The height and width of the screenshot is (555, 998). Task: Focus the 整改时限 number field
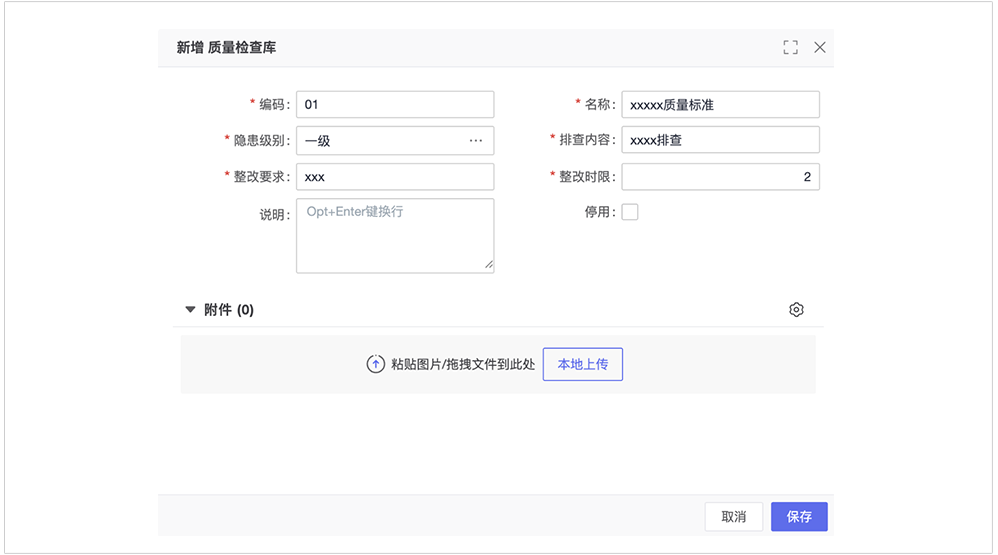(720, 177)
